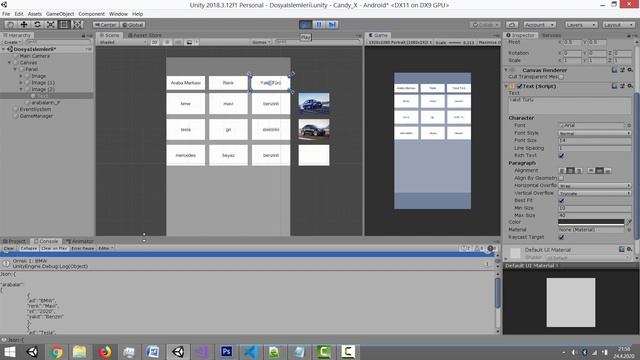This screenshot has height=360, width=640.
Task: Open Firefox from the taskbar
Action: click(x=105, y=351)
